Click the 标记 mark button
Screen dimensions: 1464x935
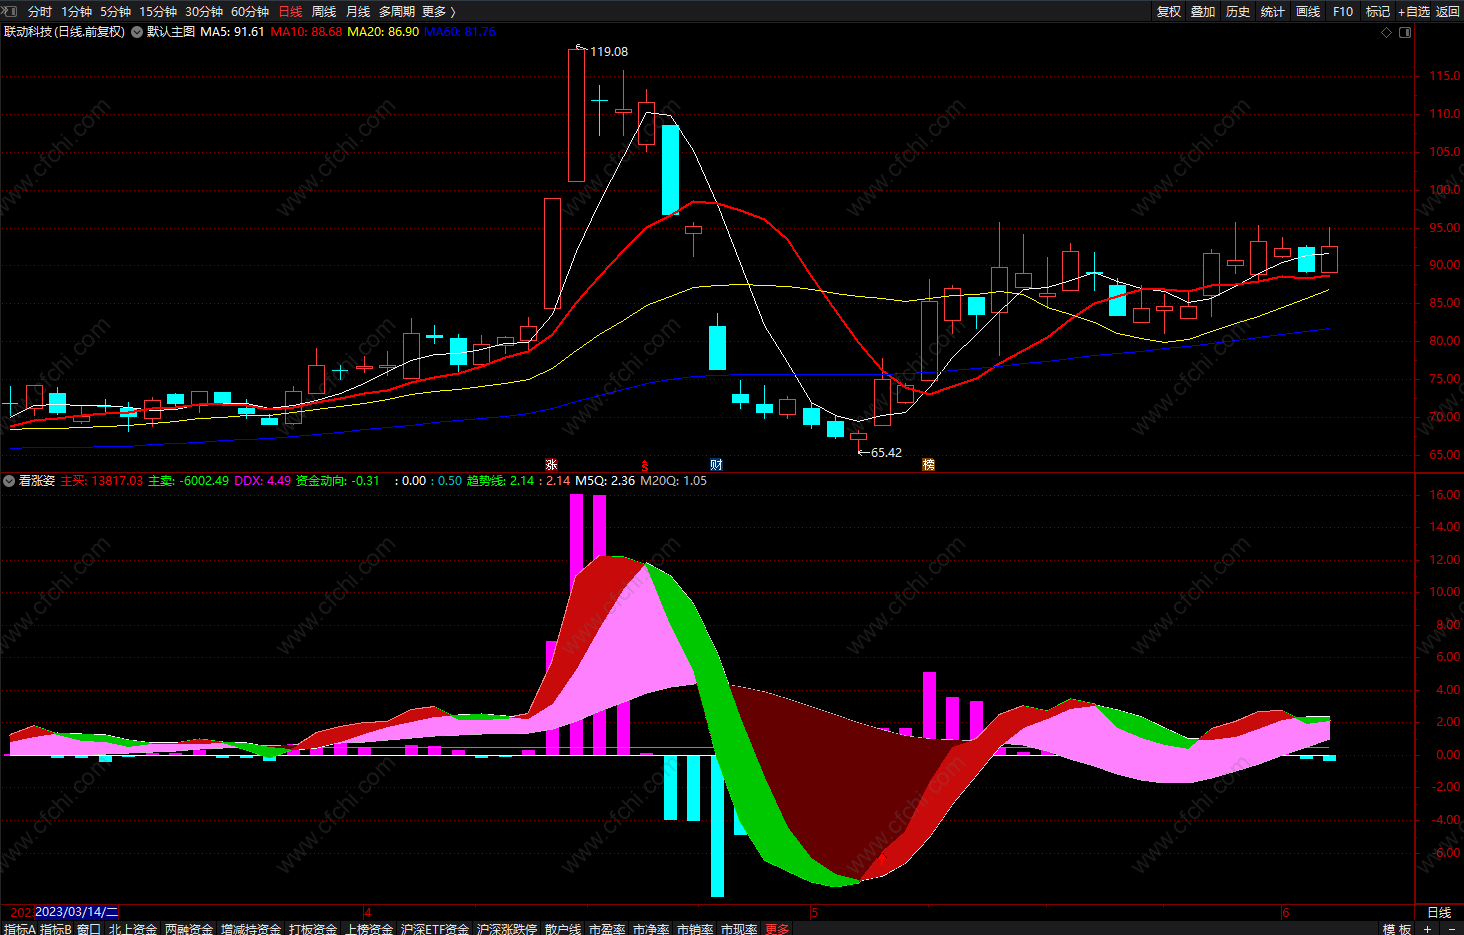pyautogui.click(x=1378, y=12)
